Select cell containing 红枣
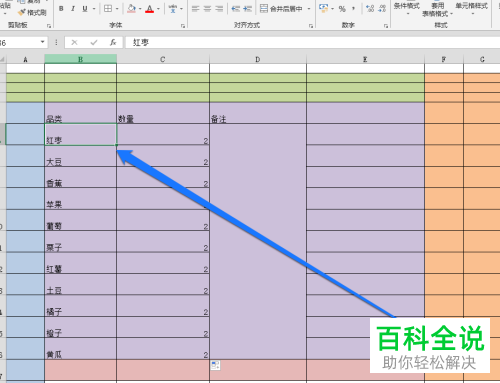This screenshot has height=383, width=500. click(x=80, y=134)
